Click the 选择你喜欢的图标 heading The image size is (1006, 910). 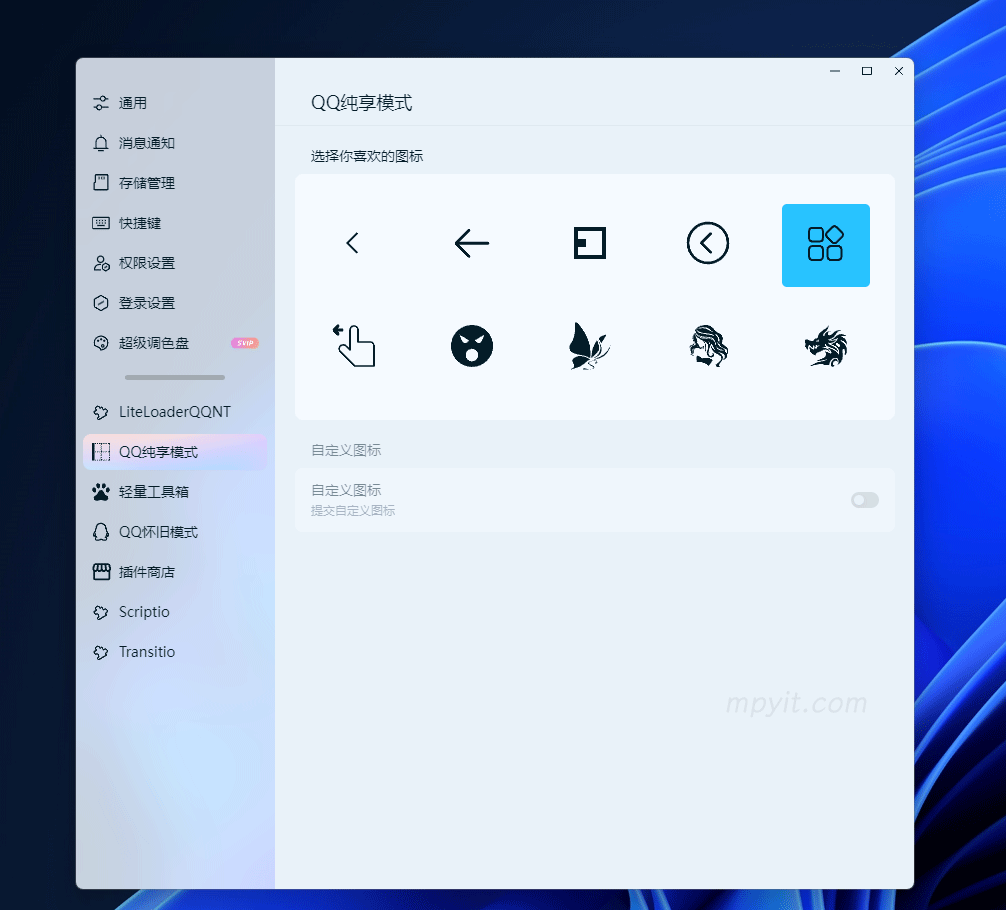(x=367, y=156)
